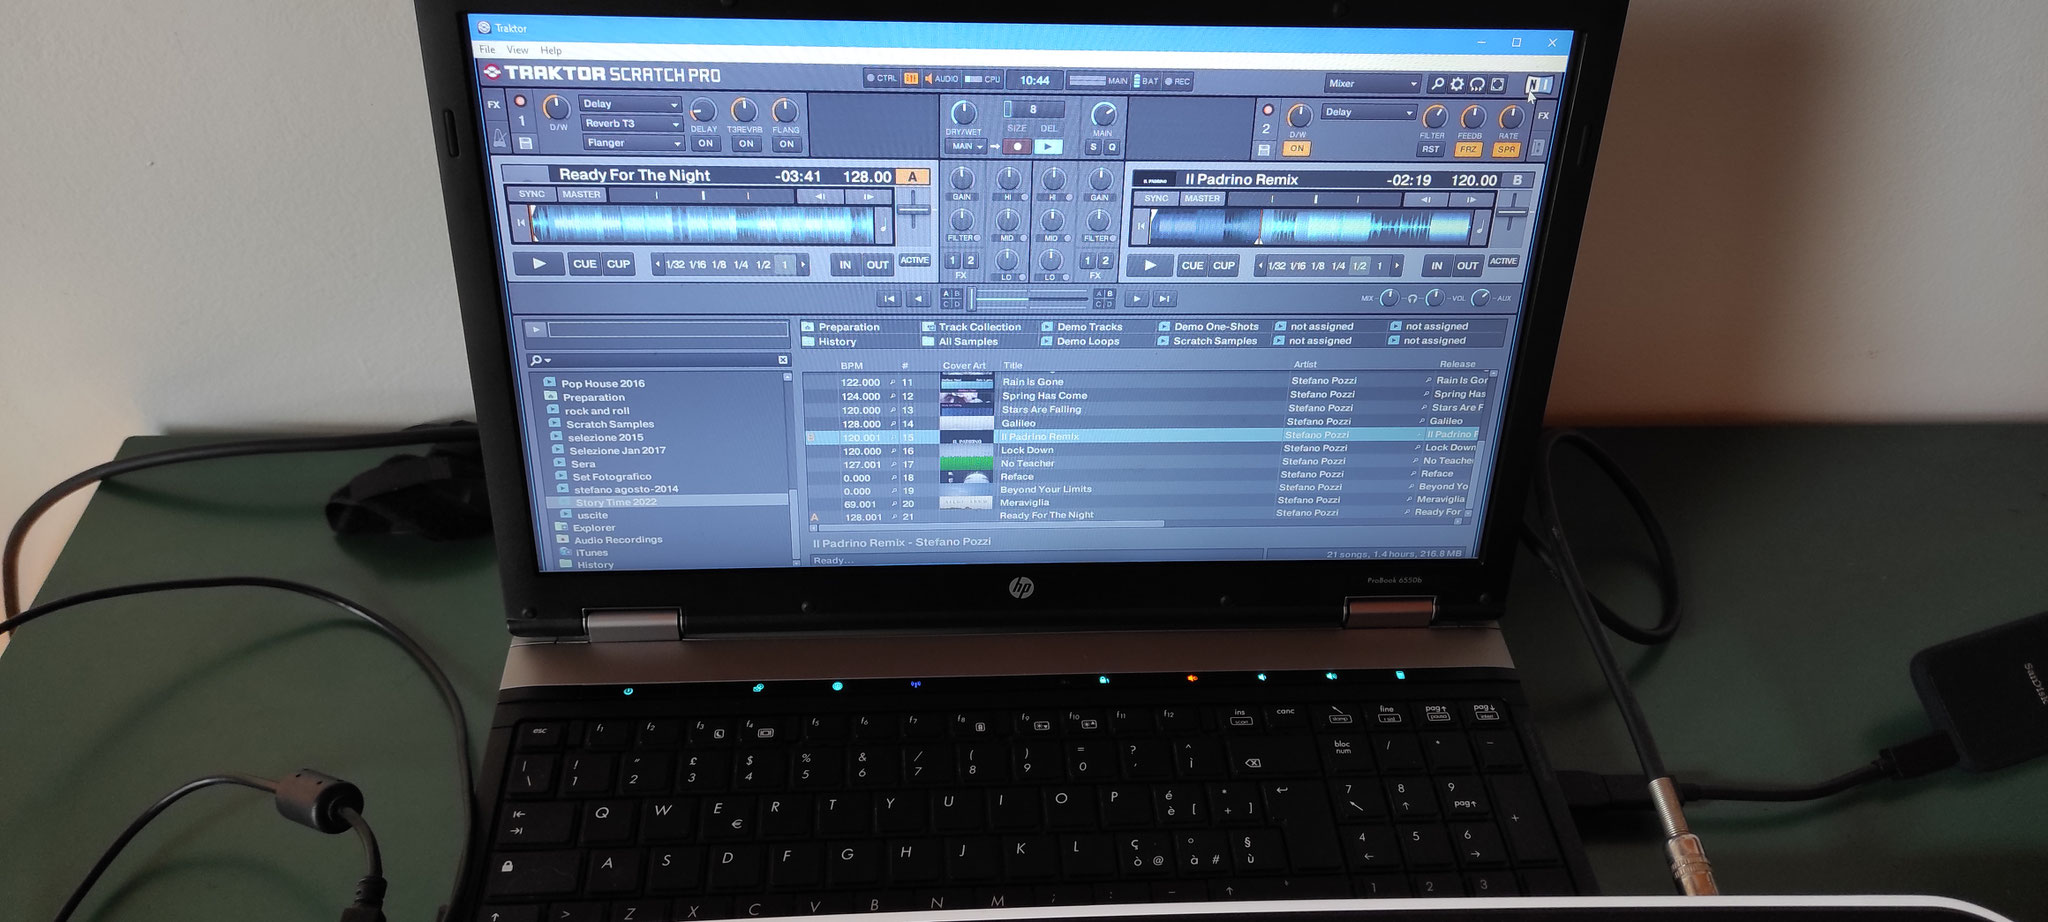The width and height of the screenshot is (2048, 922).
Task: Clear browser search with X icon
Action: (783, 360)
